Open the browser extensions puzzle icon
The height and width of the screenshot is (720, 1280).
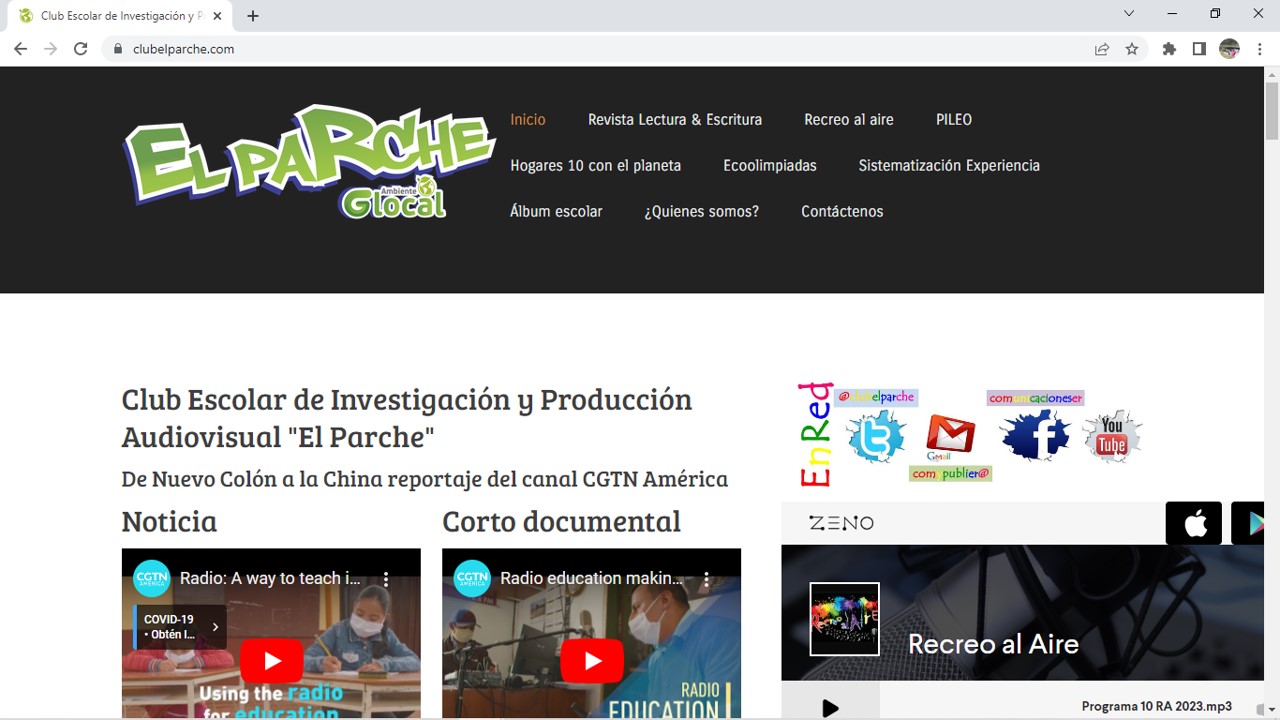[x=1168, y=49]
